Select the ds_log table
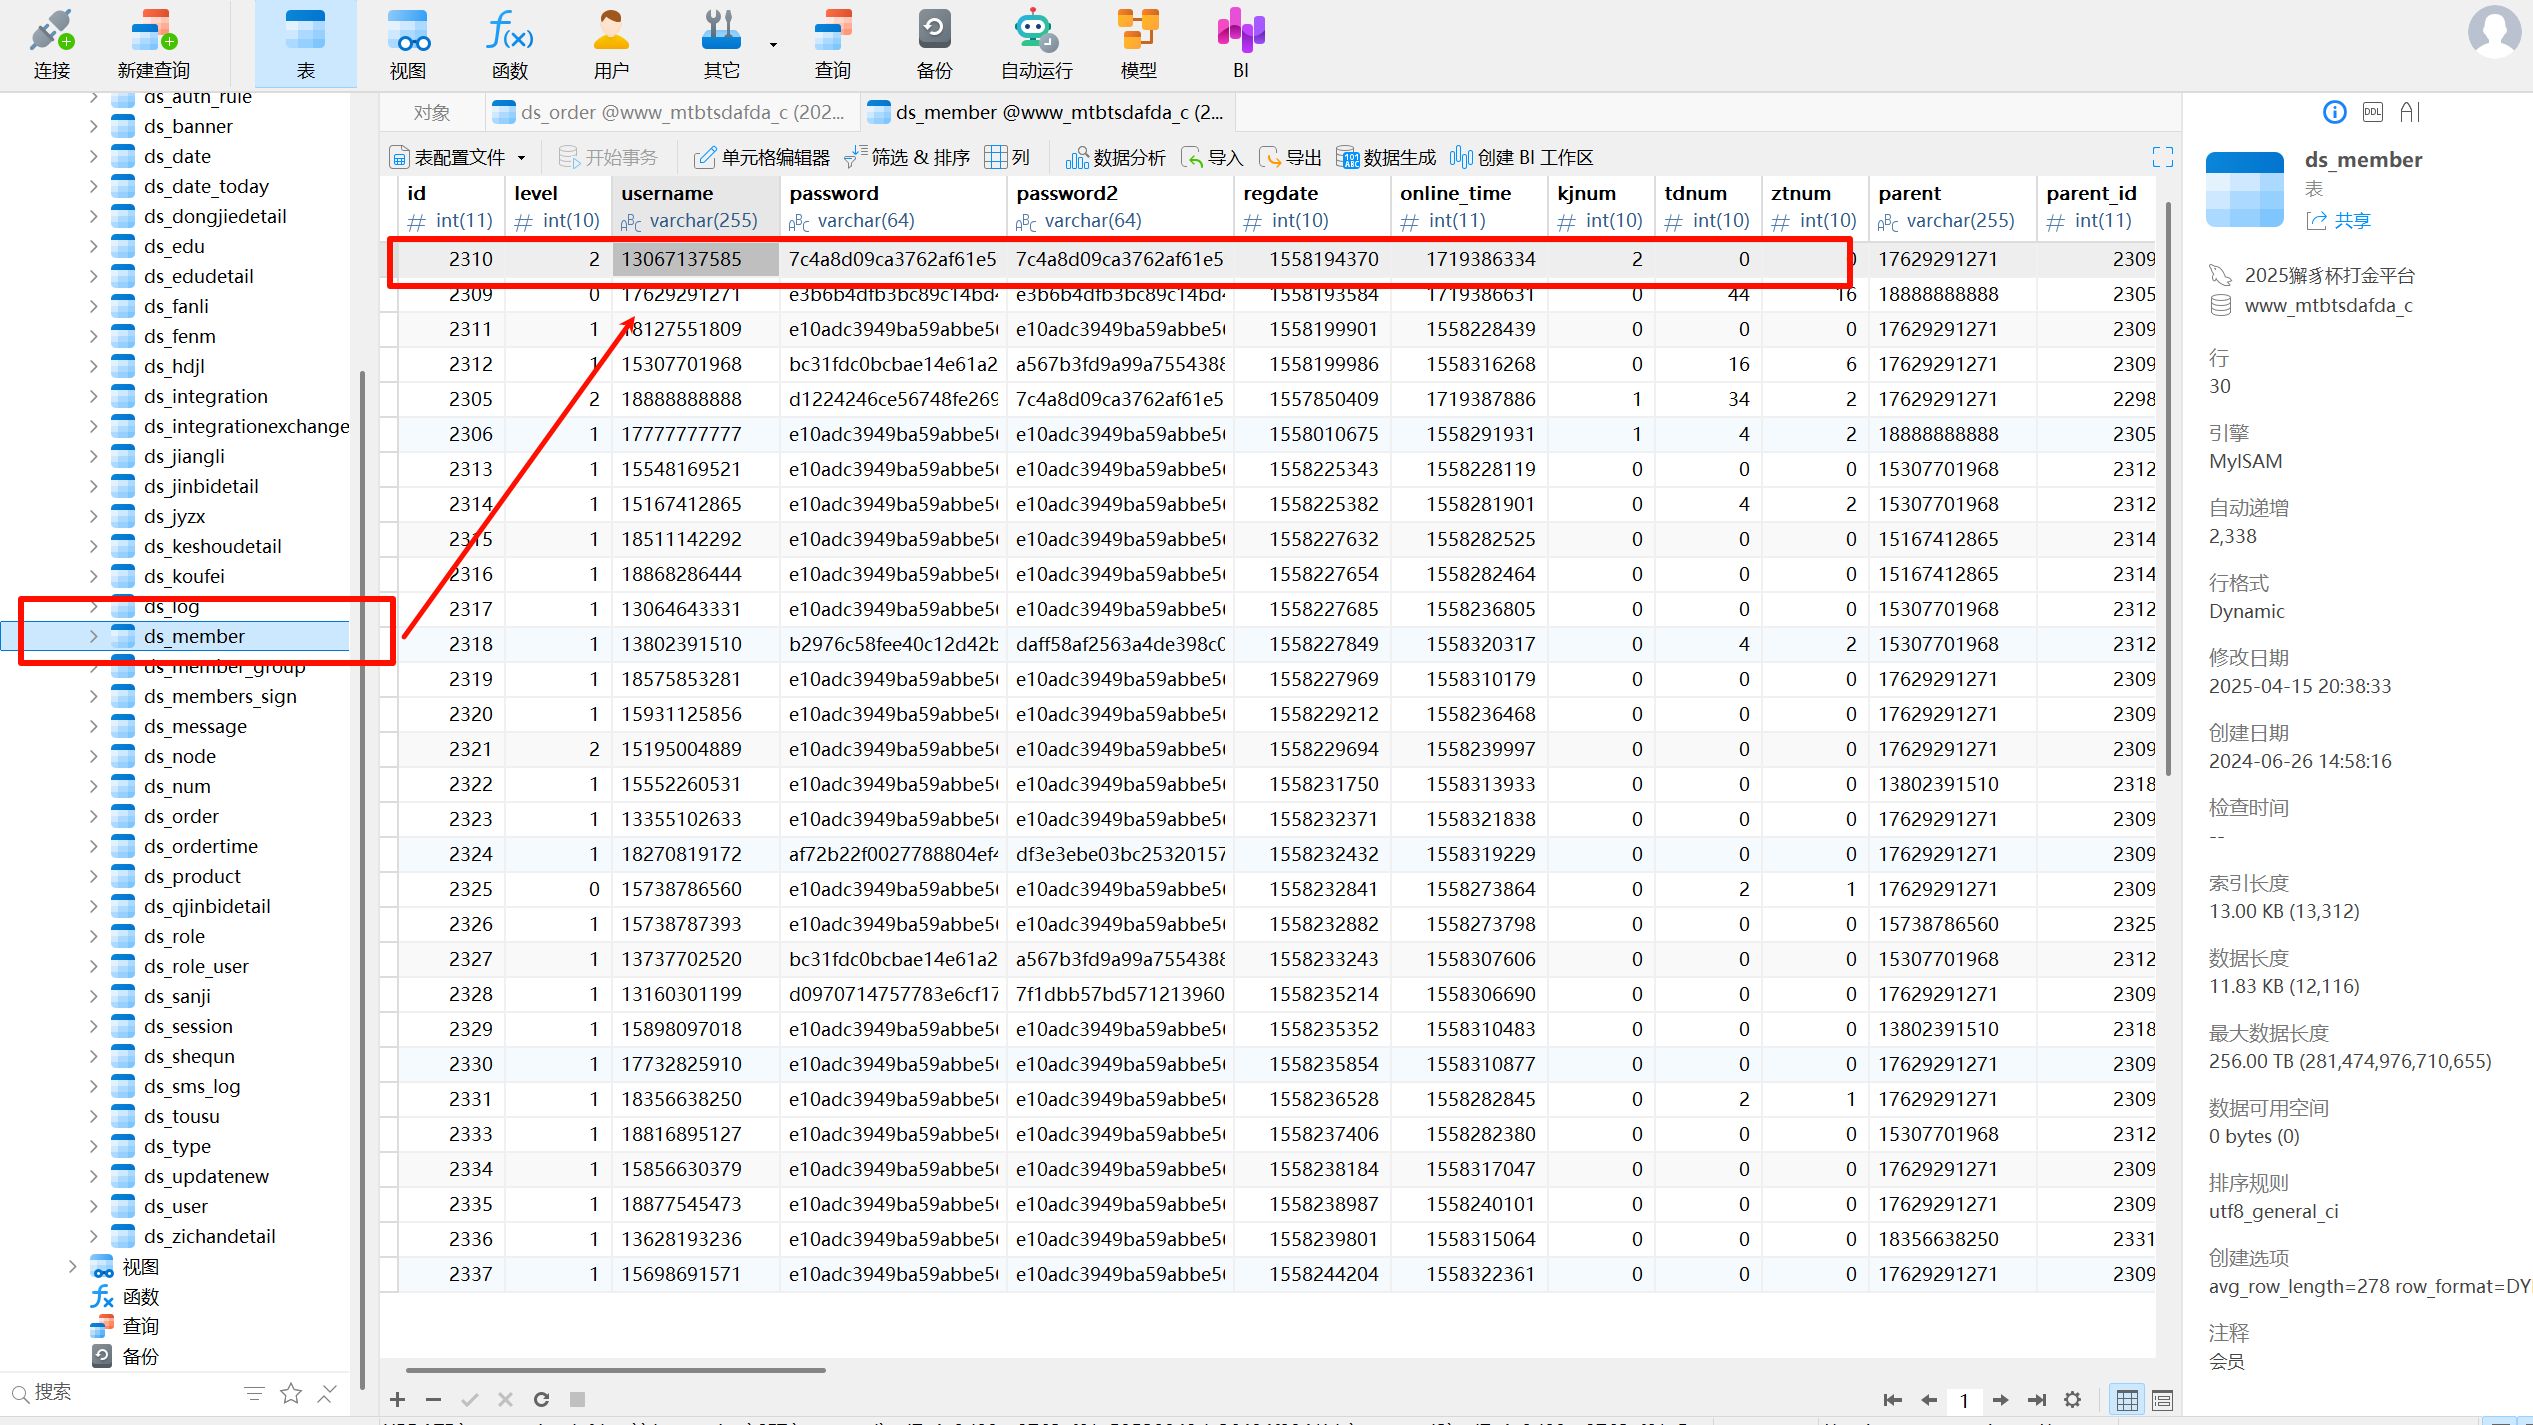 pyautogui.click(x=171, y=606)
